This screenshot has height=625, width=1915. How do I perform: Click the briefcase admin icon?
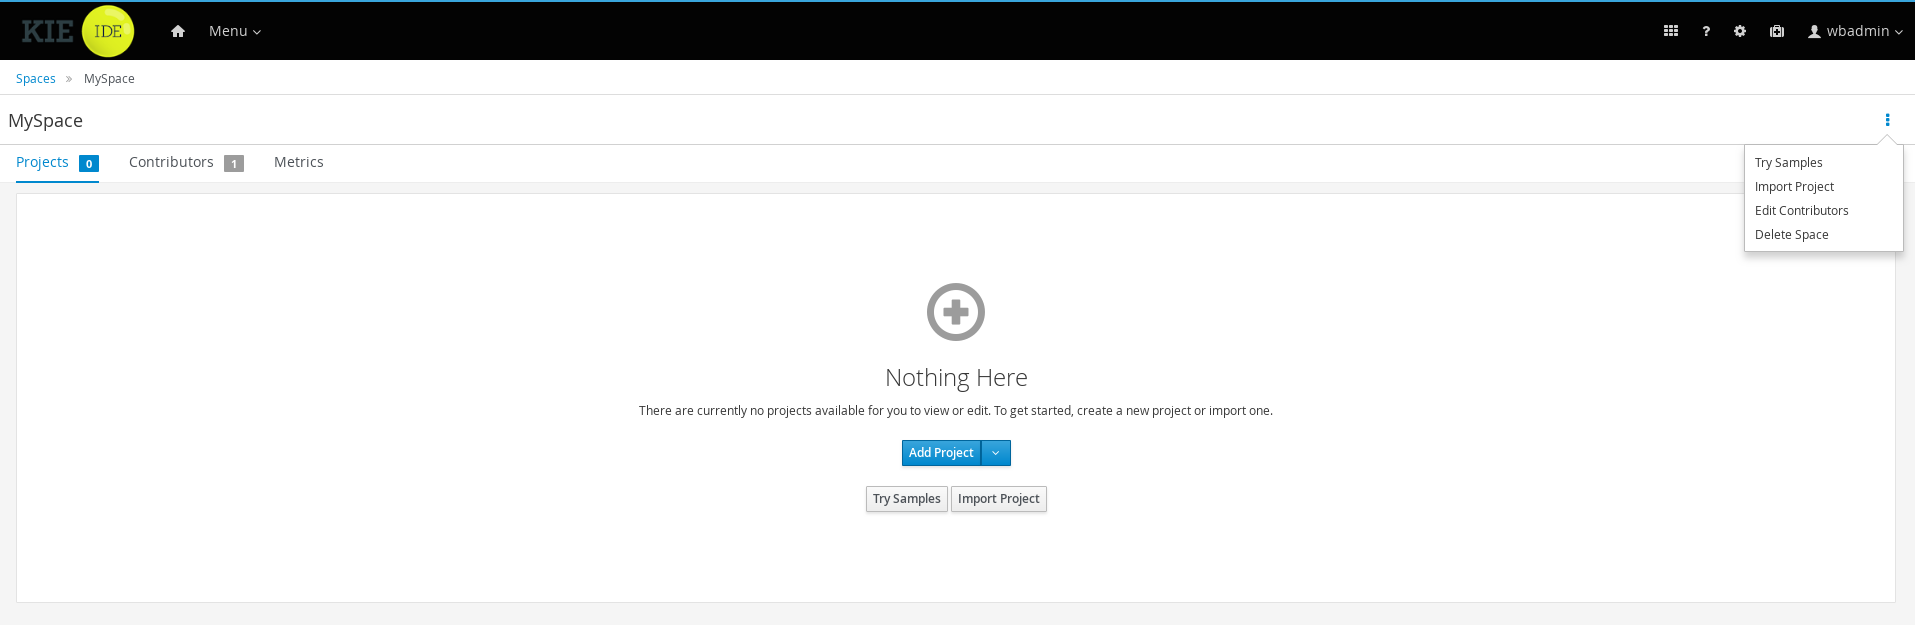1777,31
